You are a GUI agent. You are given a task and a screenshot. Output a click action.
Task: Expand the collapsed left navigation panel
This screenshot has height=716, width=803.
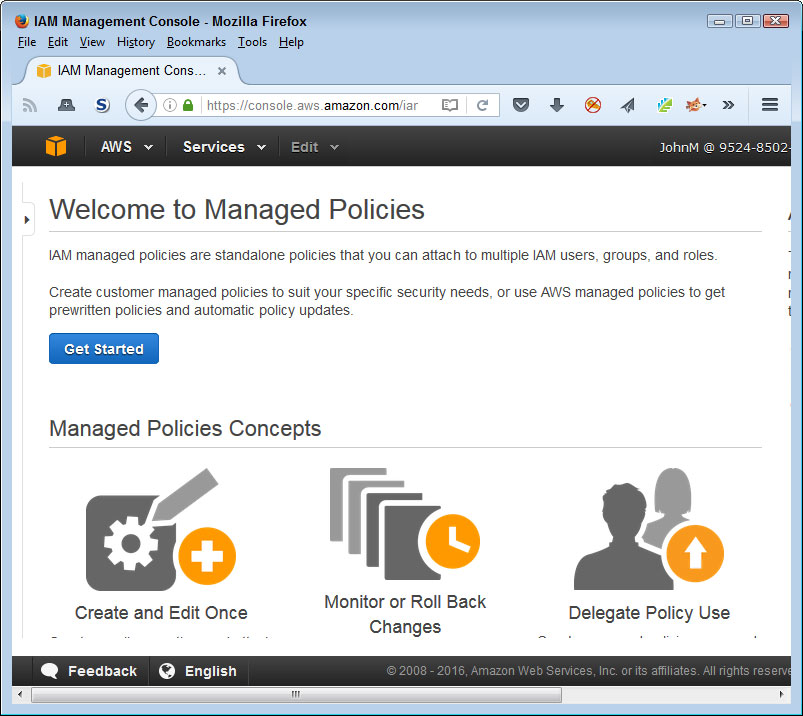pyautogui.click(x=27, y=219)
